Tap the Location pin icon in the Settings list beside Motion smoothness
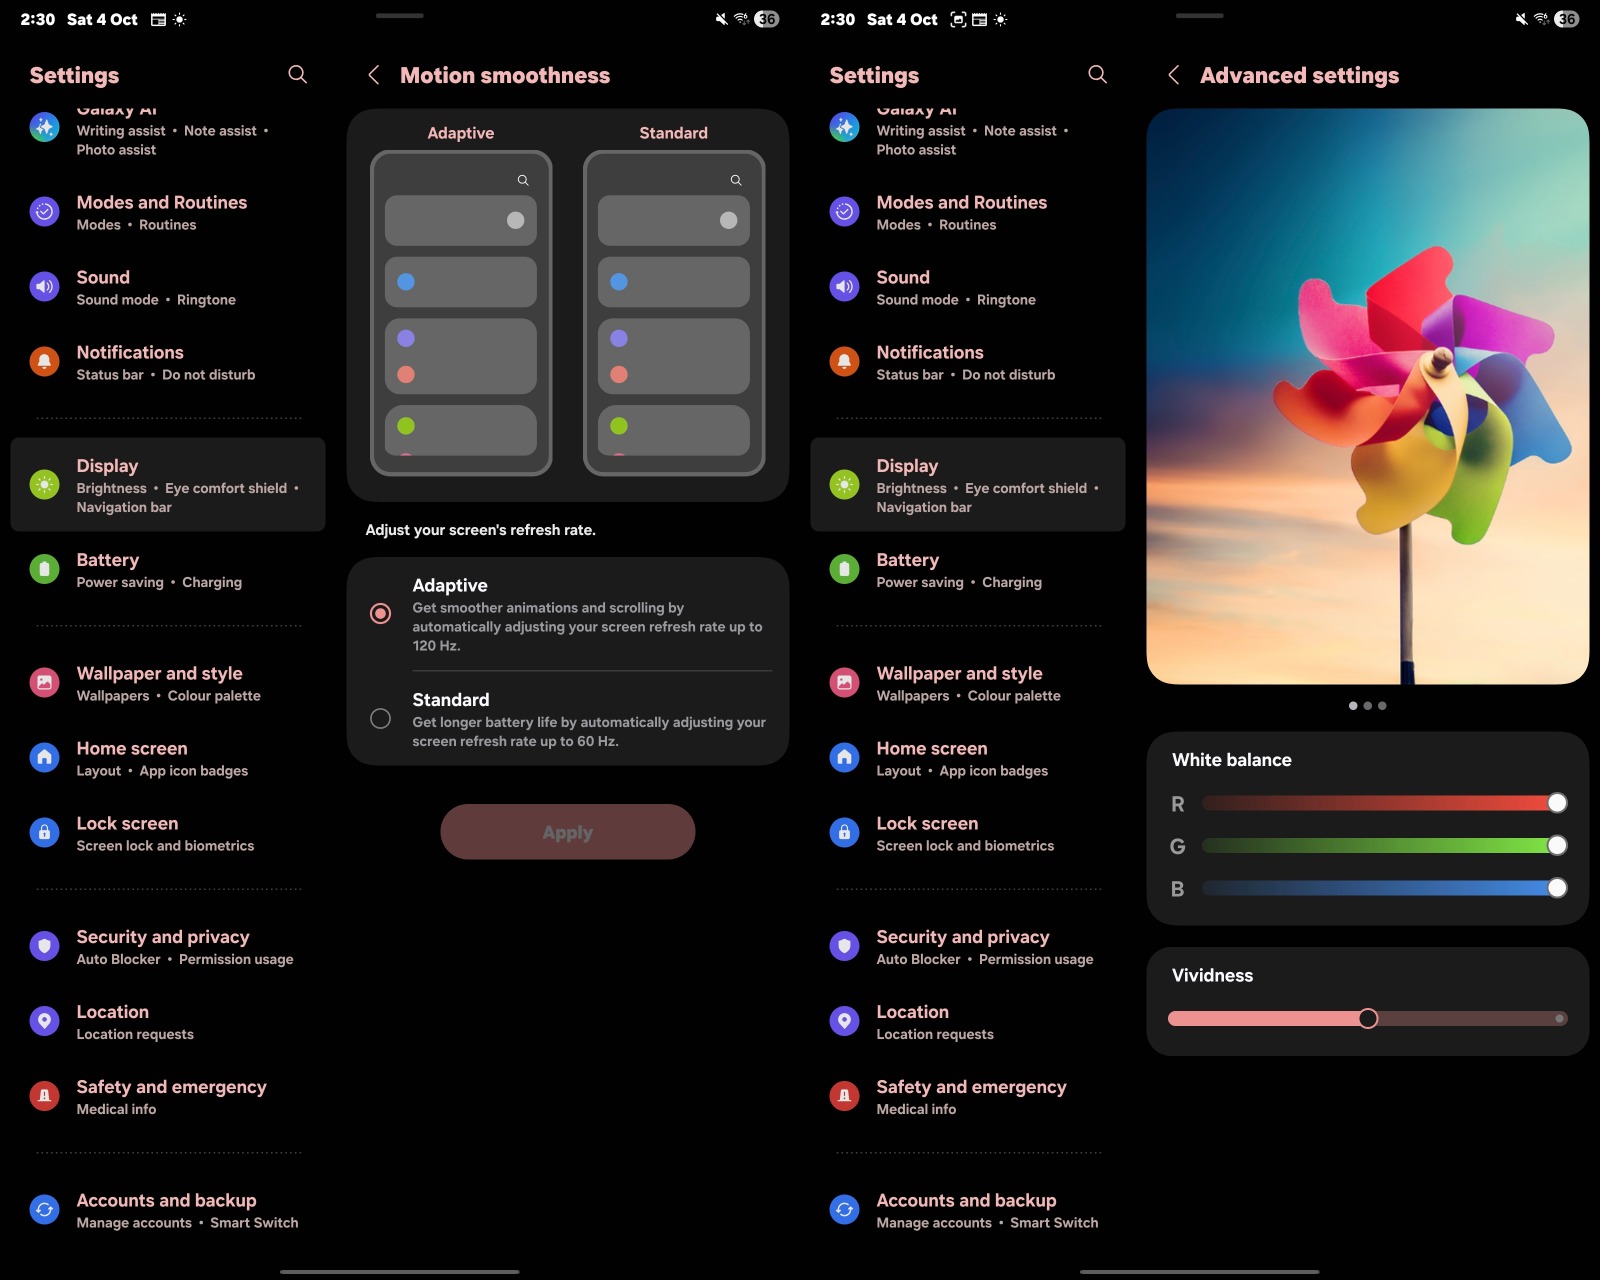This screenshot has width=1600, height=1280. [44, 1021]
